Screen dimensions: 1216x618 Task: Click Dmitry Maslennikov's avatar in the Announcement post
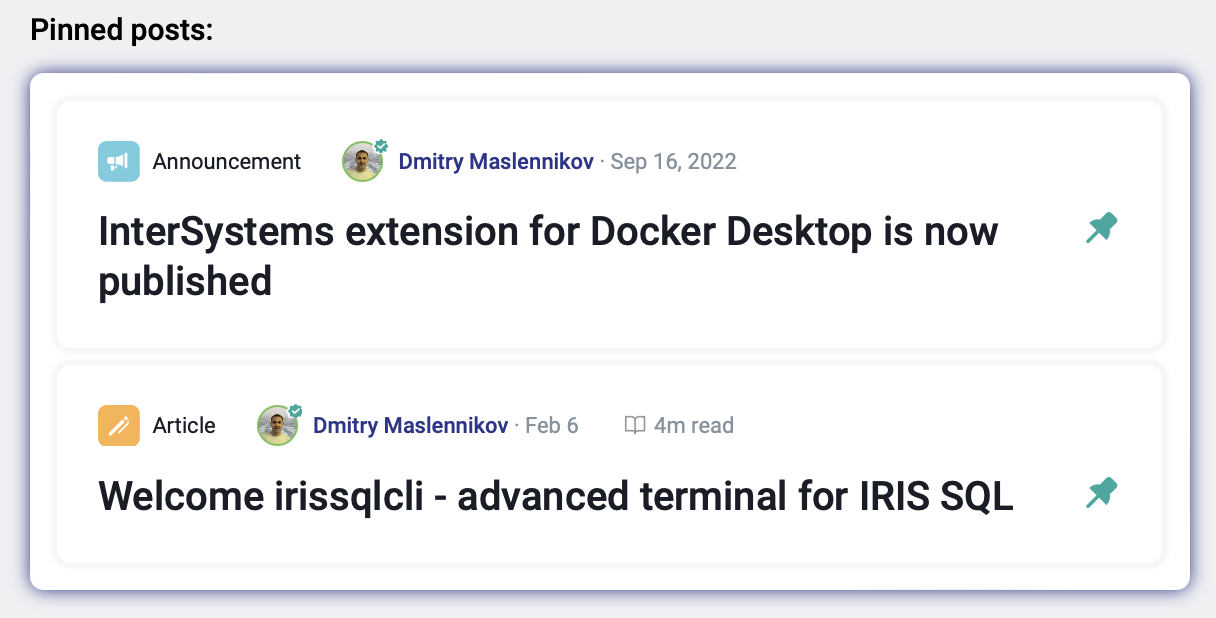tap(362, 162)
